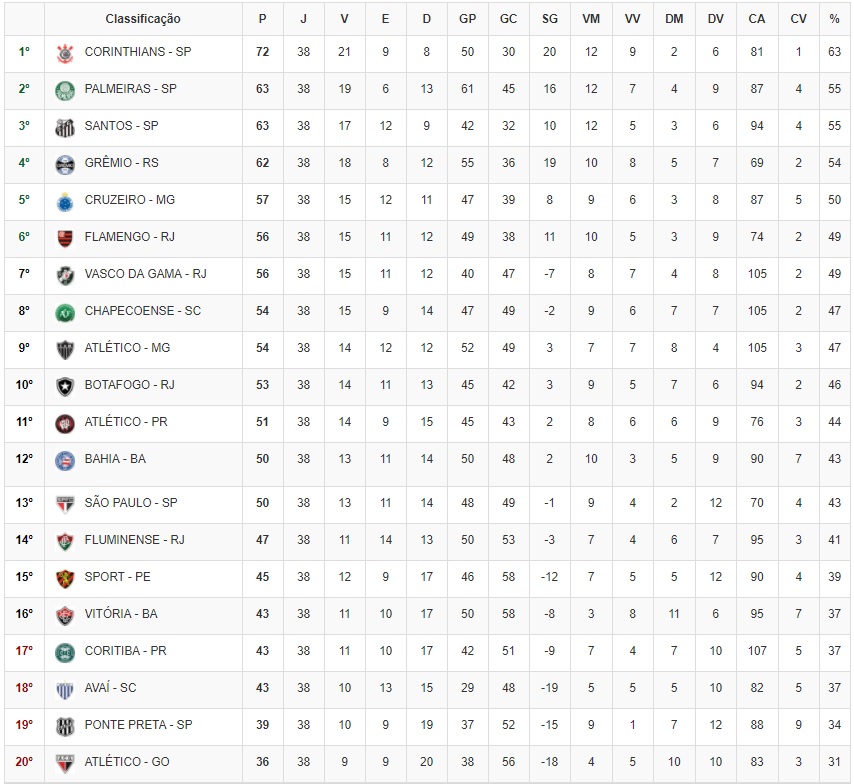This screenshot has height=784, width=854.
Task: Select the Santos club crest
Action: pos(65,127)
